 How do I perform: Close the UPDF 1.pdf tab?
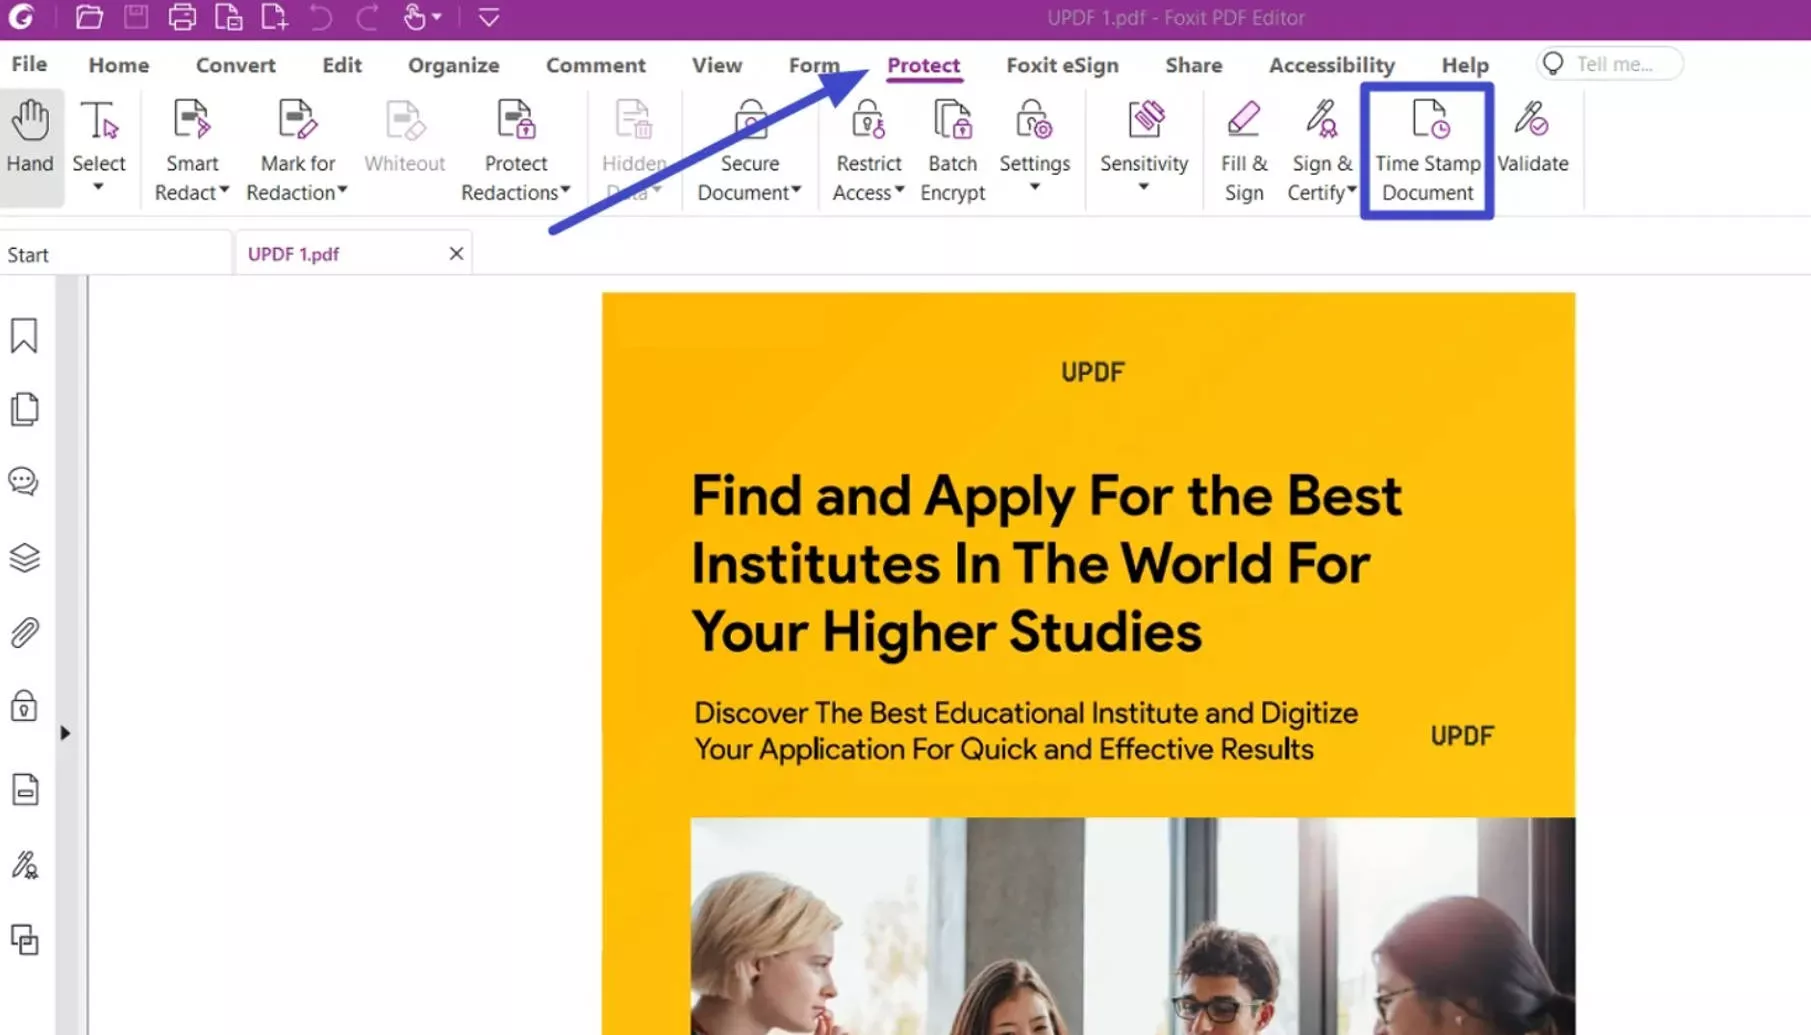click(456, 254)
